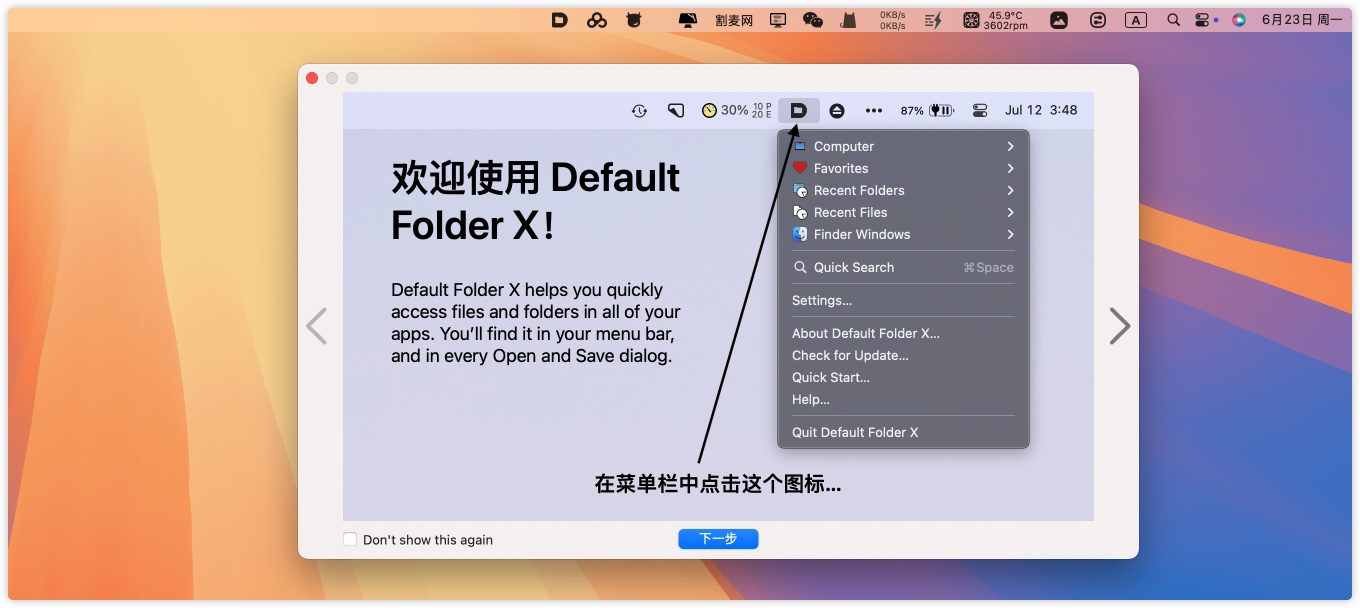Click the display monitor icon before 割麦网
The width and height of the screenshot is (1360, 608).
[x=687, y=20]
